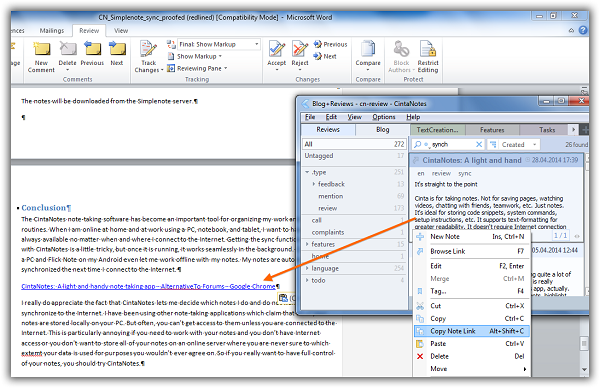Click Block Authors icon

pyautogui.click(x=401, y=50)
